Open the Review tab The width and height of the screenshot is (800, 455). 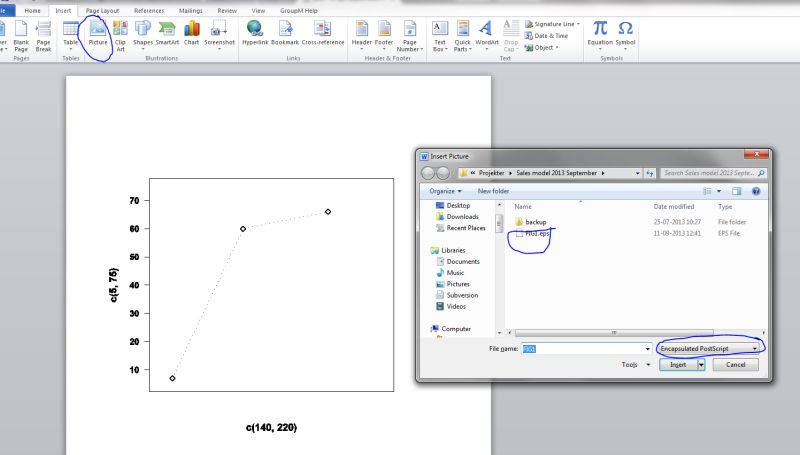click(x=227, y=10)
